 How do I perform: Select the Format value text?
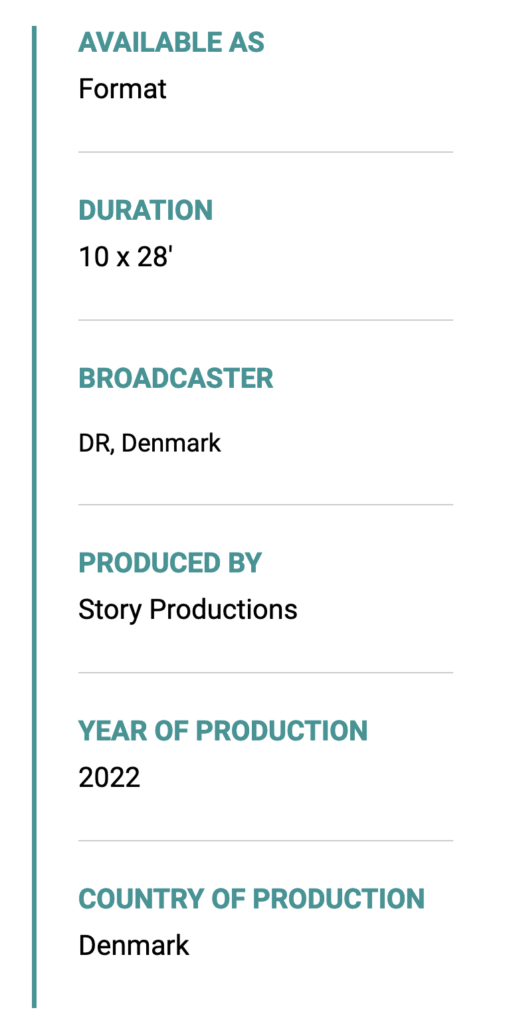pyautogui.click(x=122, y=88)
